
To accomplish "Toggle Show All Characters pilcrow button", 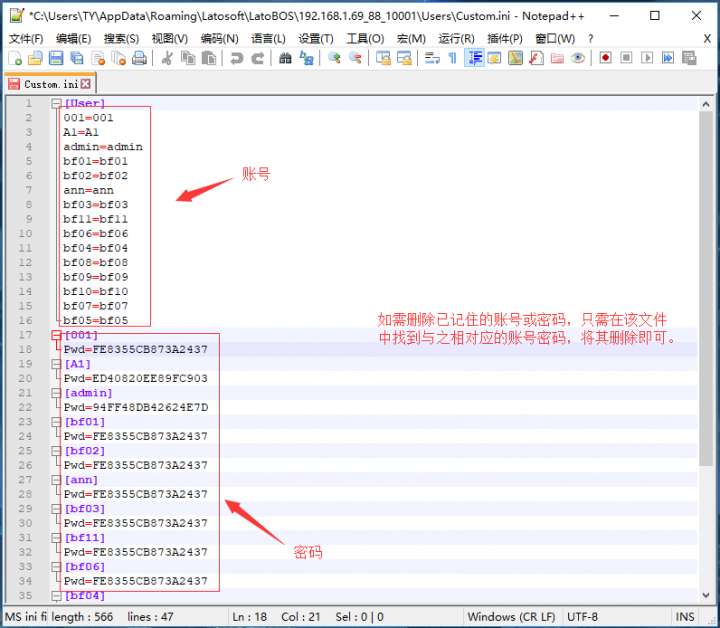I will point(453,58).
